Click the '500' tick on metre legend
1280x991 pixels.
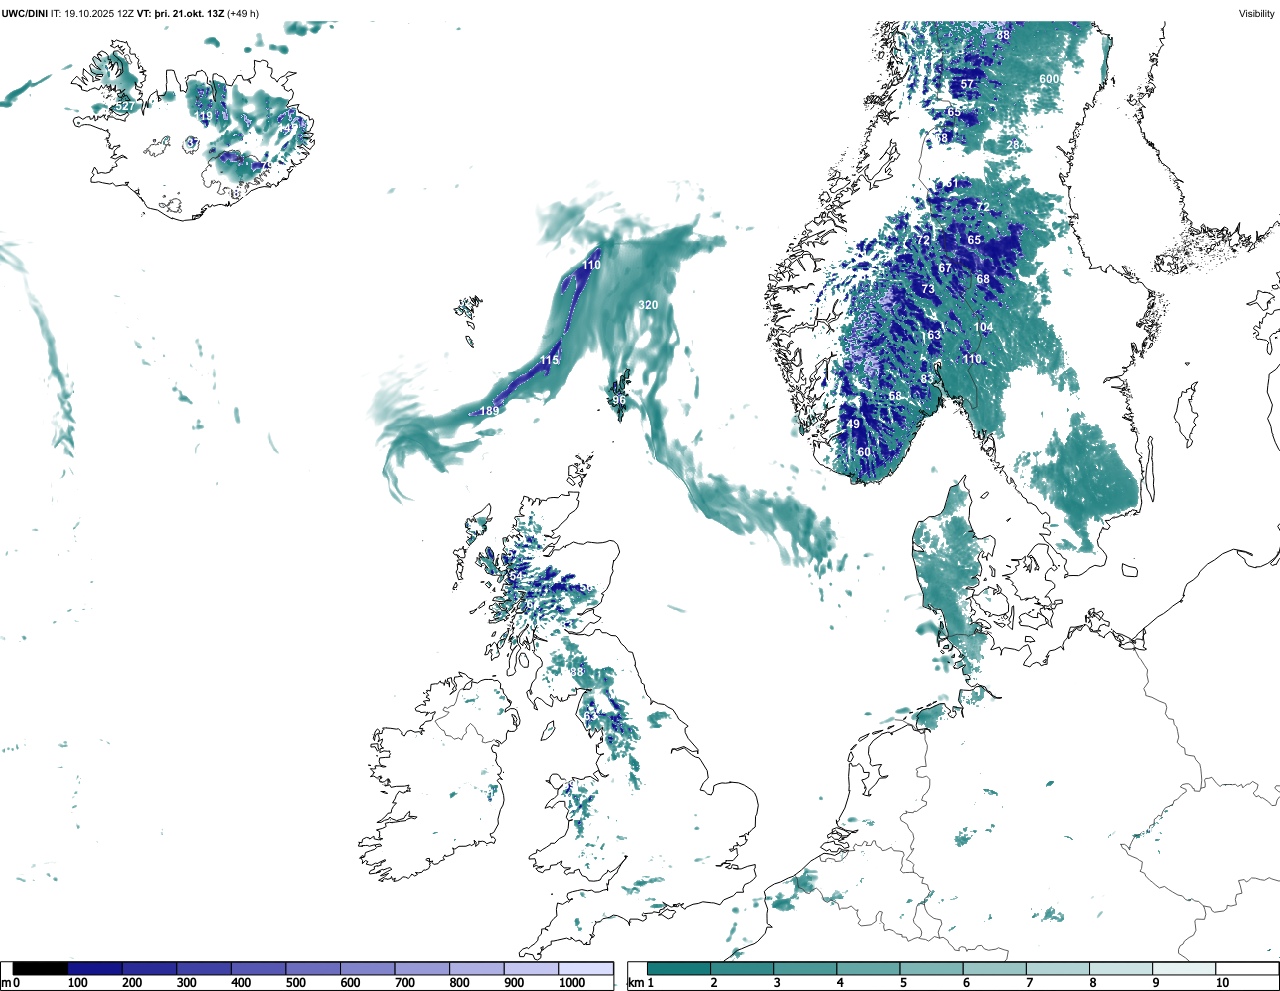pos(295,983)
